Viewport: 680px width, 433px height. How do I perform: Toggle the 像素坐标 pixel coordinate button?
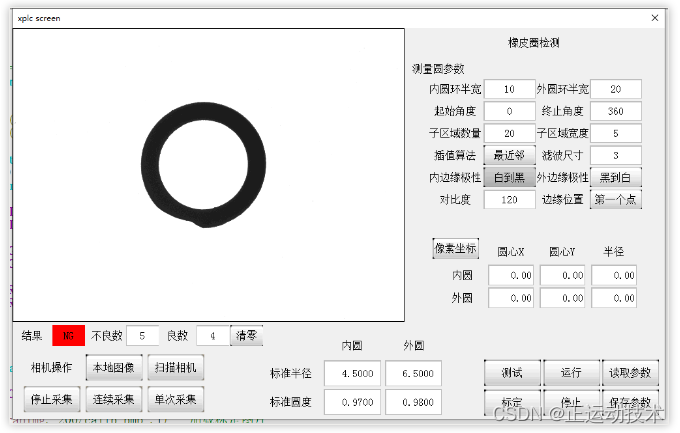pos(455,248)
